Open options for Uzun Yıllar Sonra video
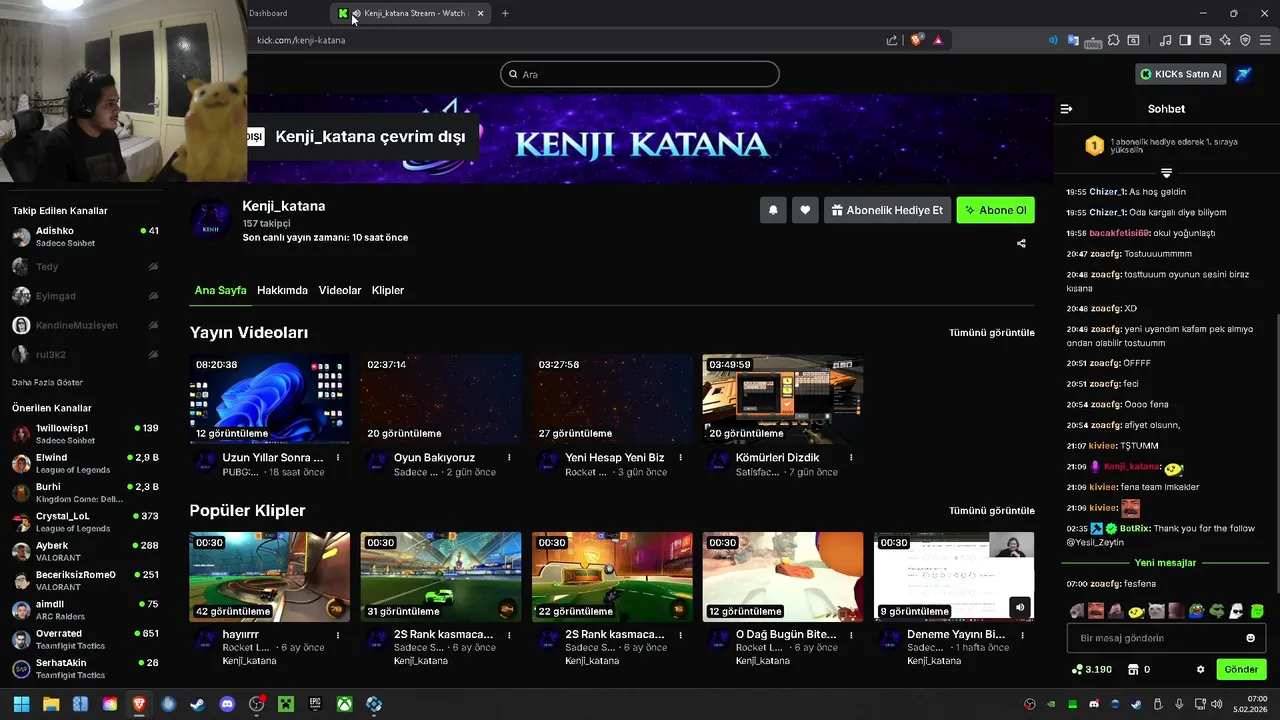This screenshot has height=720, width=1280. point(338,458)
